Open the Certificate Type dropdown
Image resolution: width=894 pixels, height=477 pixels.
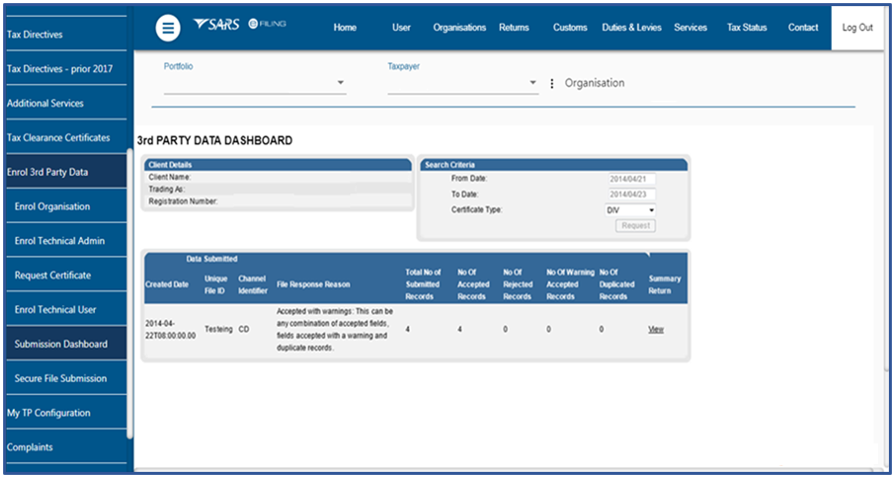[630, 210]
